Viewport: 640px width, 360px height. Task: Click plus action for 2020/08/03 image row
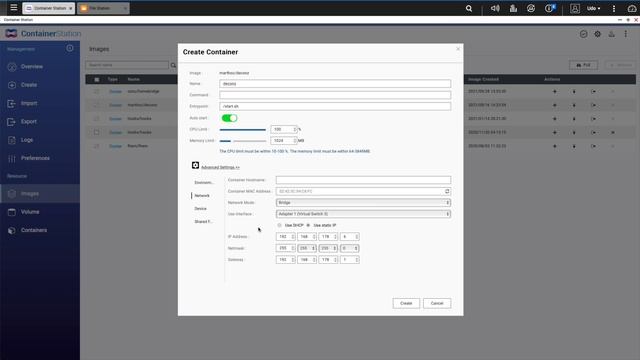pyautogui.click(x=555, y=146)
